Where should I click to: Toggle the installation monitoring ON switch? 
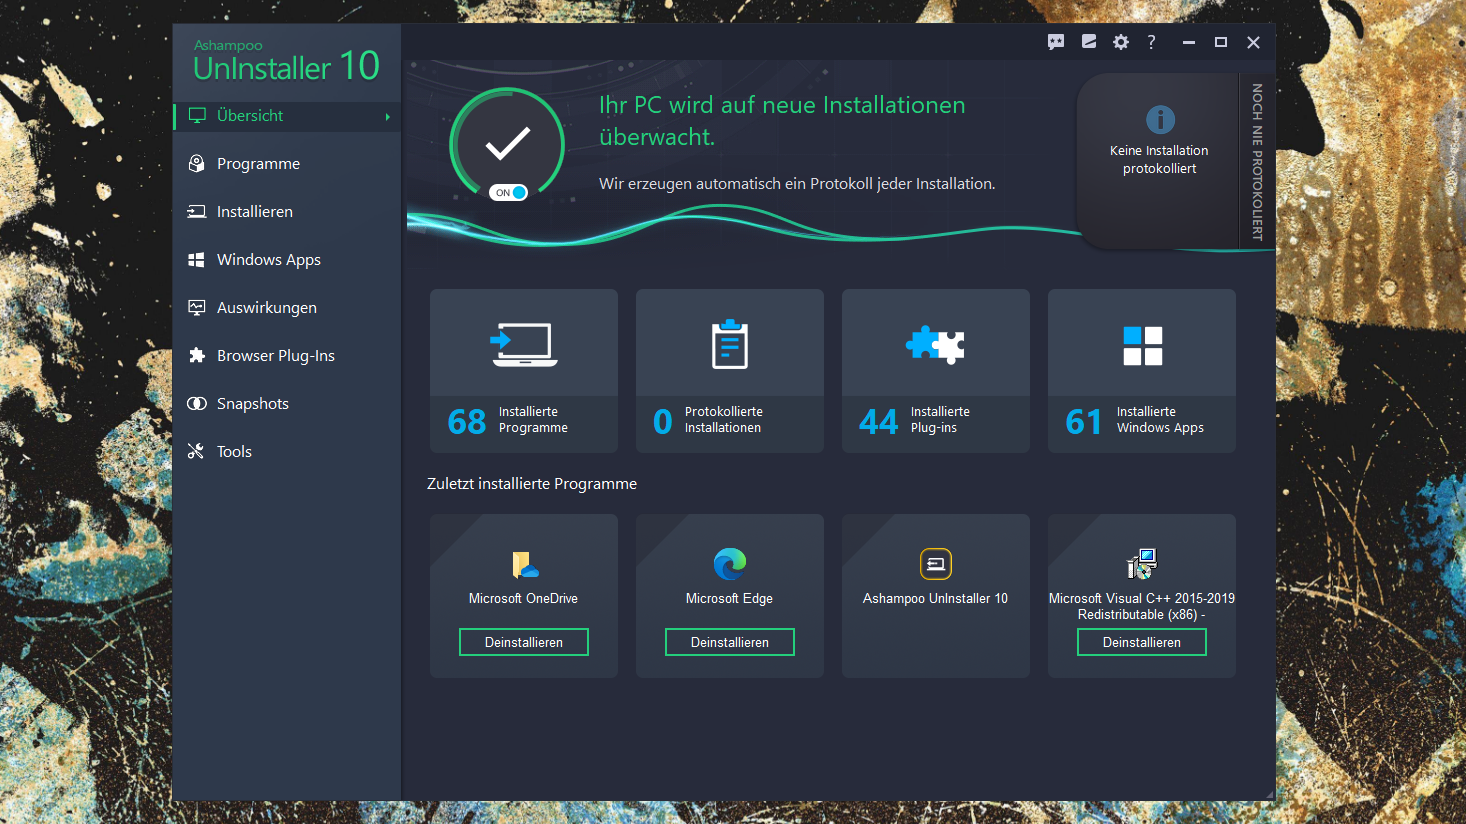coord(508,193)
